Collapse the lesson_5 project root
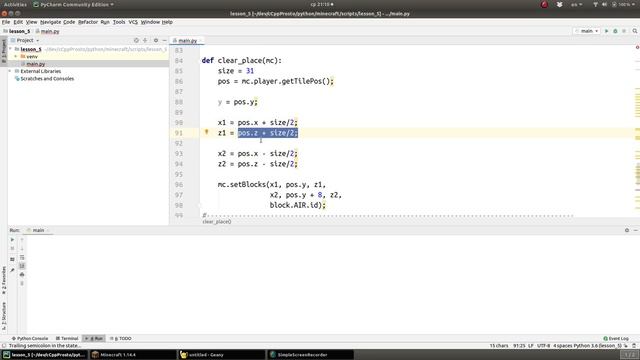Image resolution: width=640 pixels, height=360 pixels. (11, 49)
